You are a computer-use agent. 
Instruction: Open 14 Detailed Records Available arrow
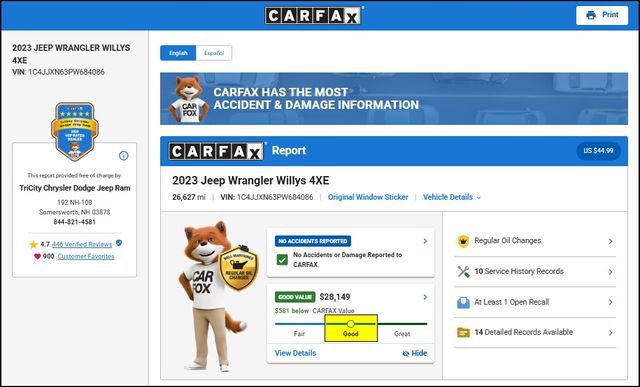coord(611,333)
